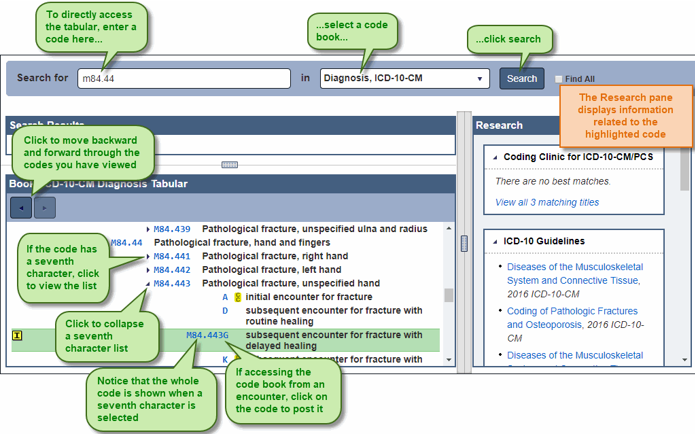Image resolution: width=695 pixels, height=434 pixels.
Task: Collapse the Coding Clinic for ICD-10-CM/PCS section
Action: pos(495,157)
